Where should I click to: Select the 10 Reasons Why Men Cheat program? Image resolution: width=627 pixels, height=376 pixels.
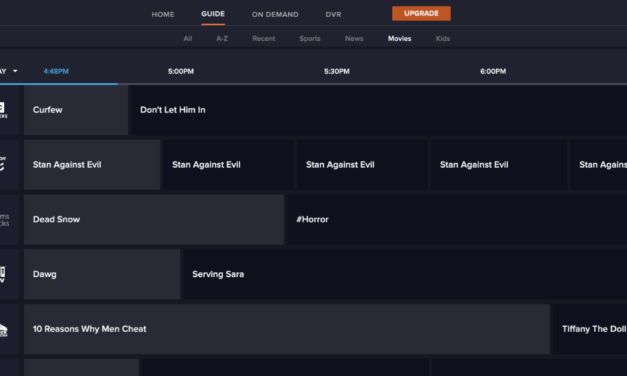(287, 329)
